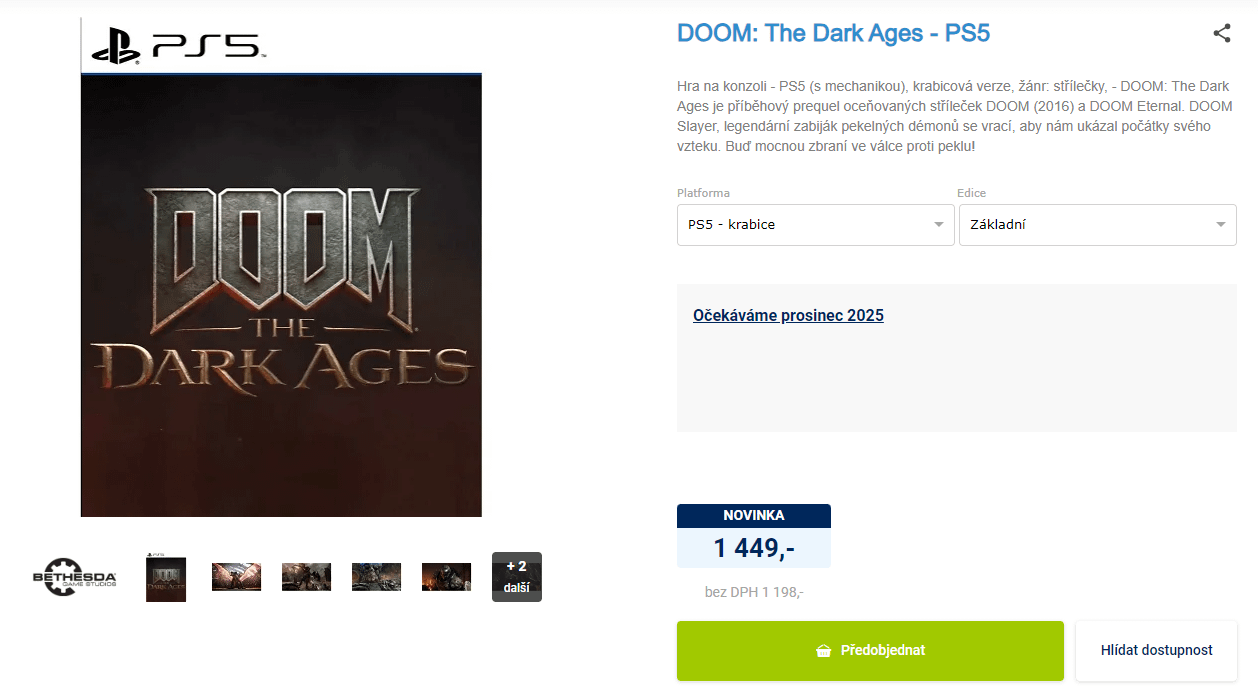
Task: Select the fourth gameplay screenshot thumbnail
Action: (x=446, y=577)
